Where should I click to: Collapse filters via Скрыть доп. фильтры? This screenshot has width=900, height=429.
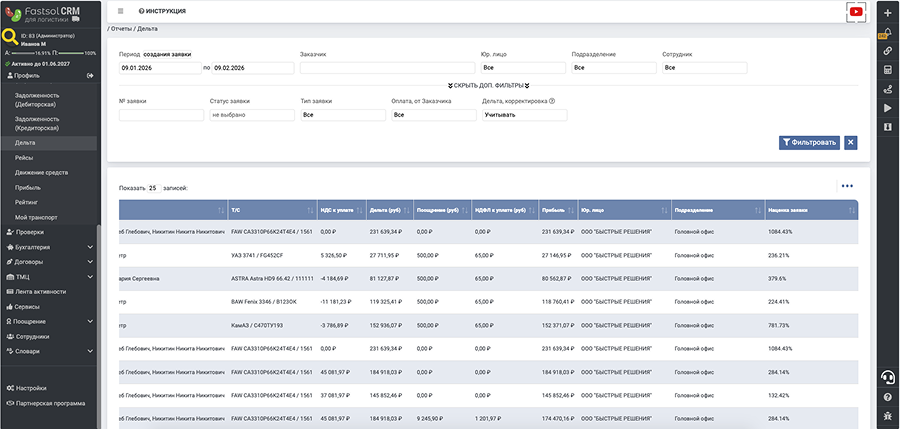click(x=488, y=86)
